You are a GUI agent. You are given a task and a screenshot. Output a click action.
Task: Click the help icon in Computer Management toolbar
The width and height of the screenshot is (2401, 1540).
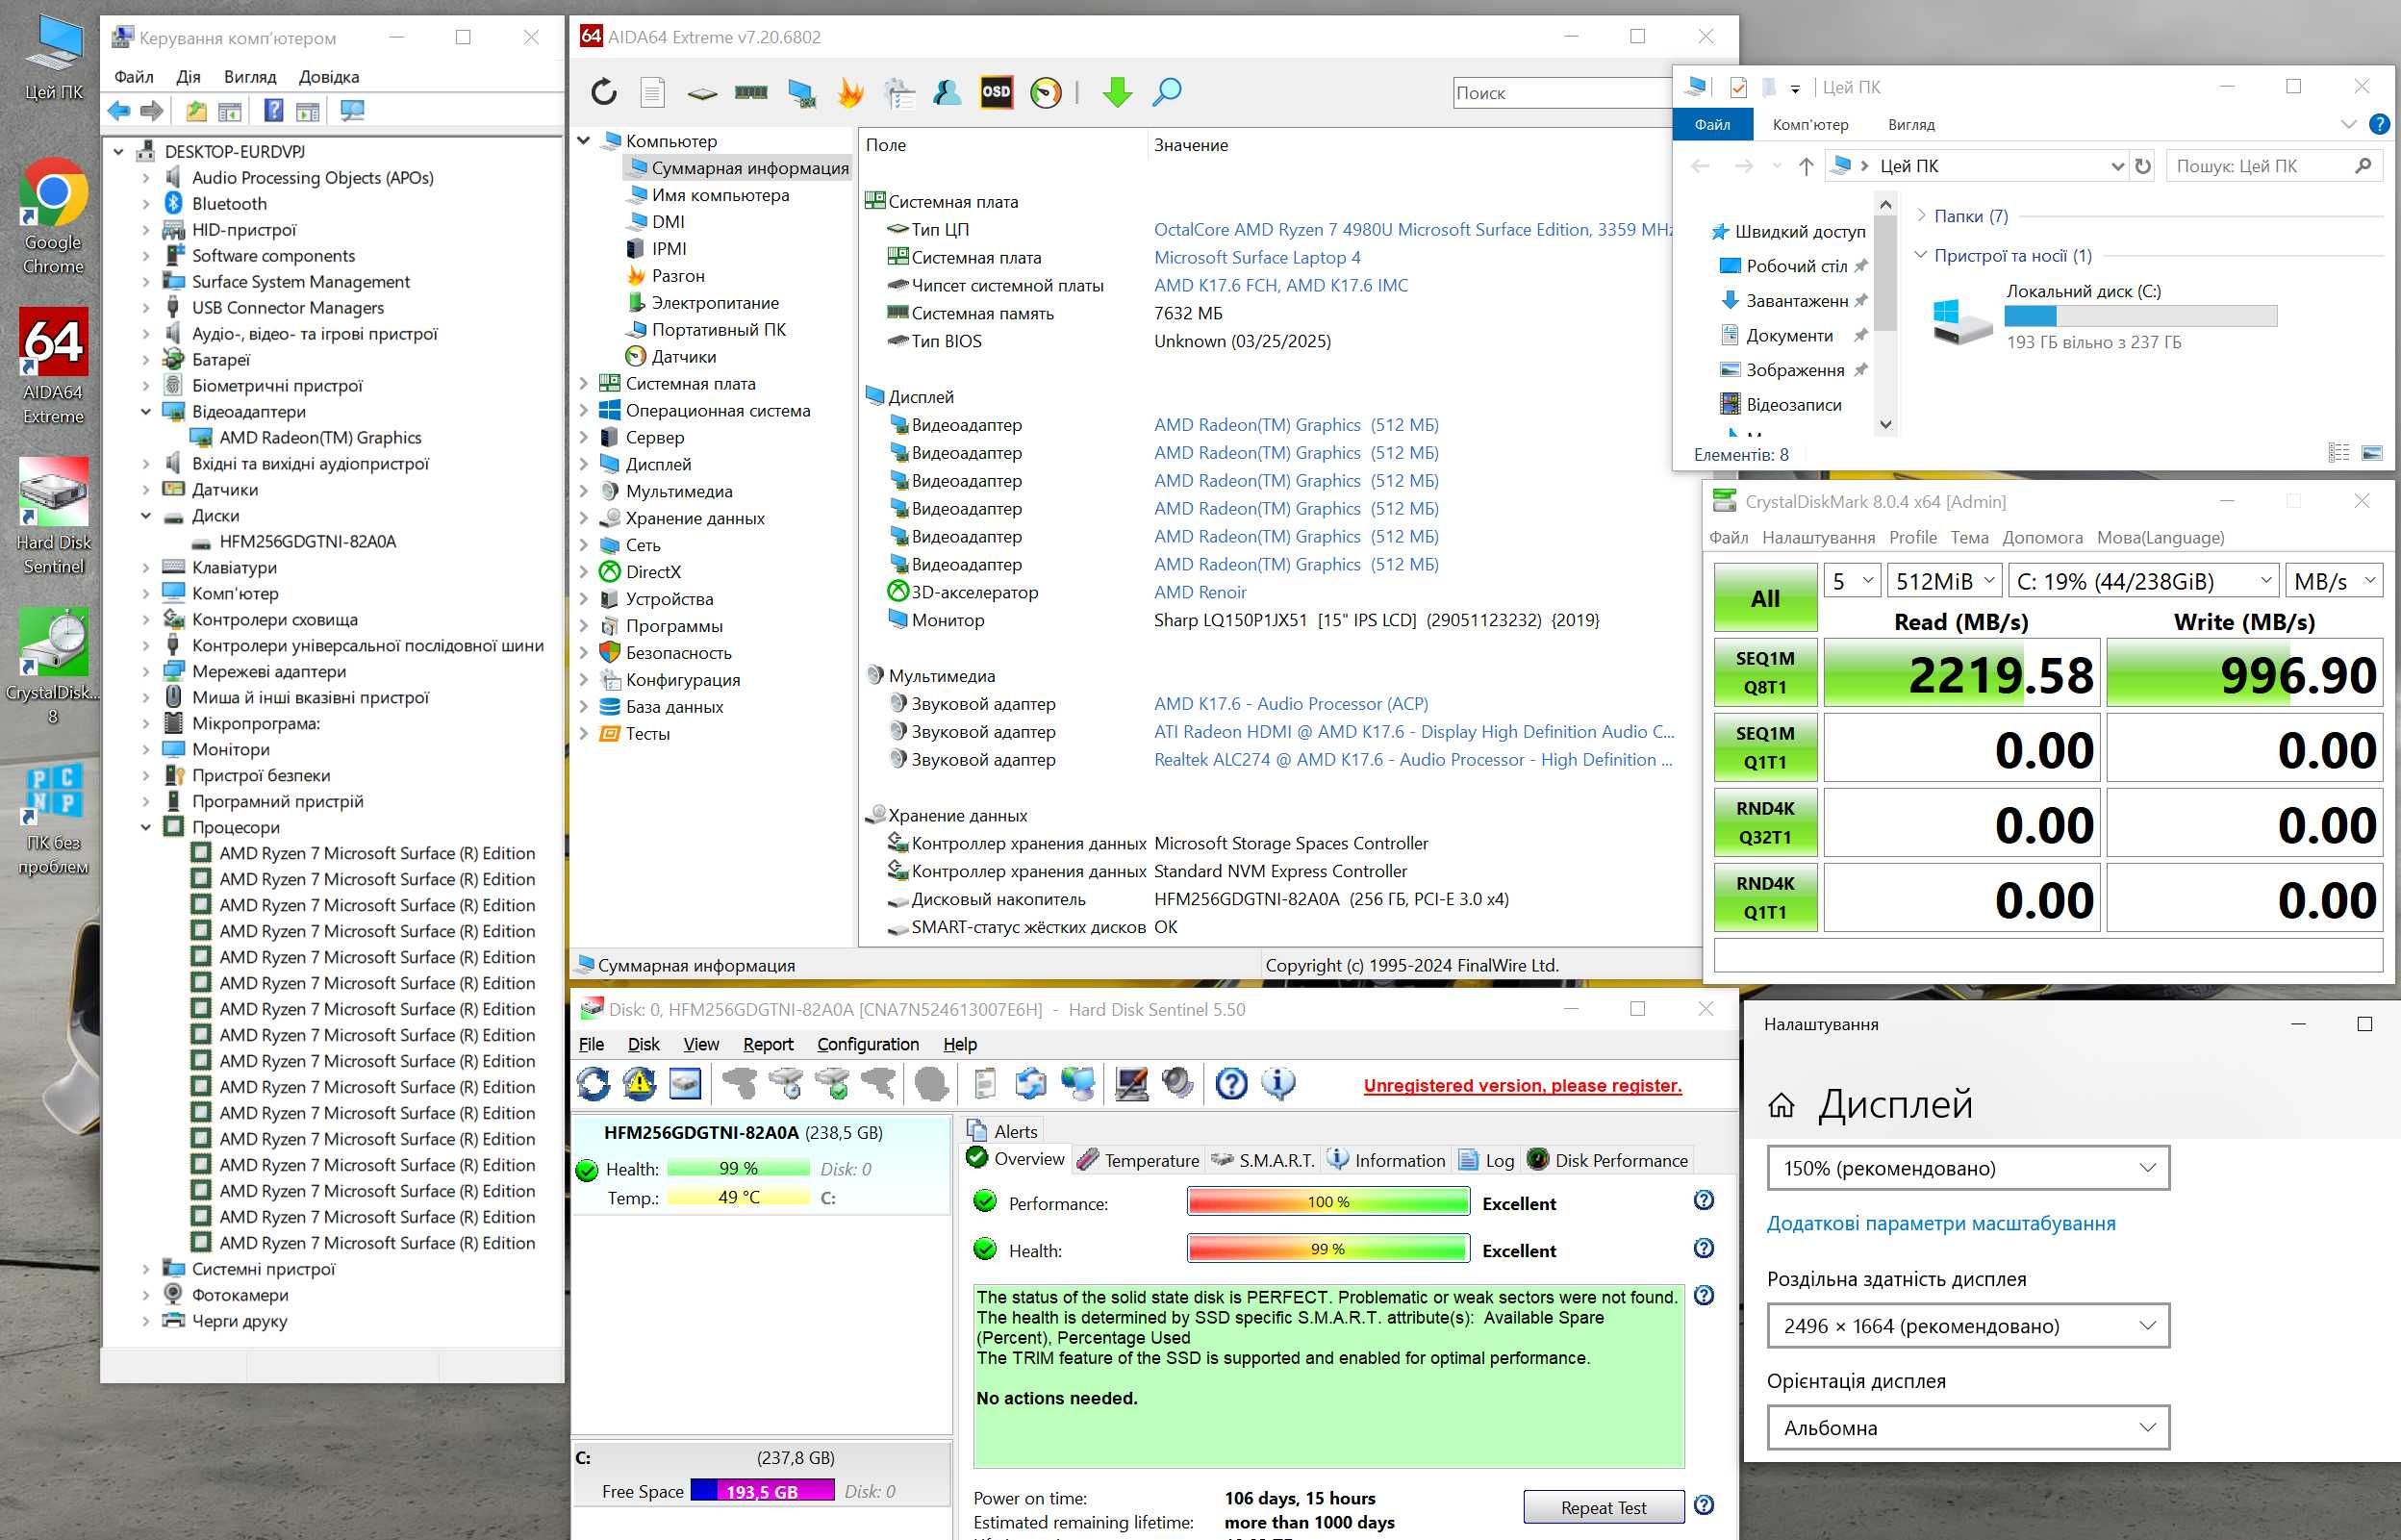coord(273,111)
